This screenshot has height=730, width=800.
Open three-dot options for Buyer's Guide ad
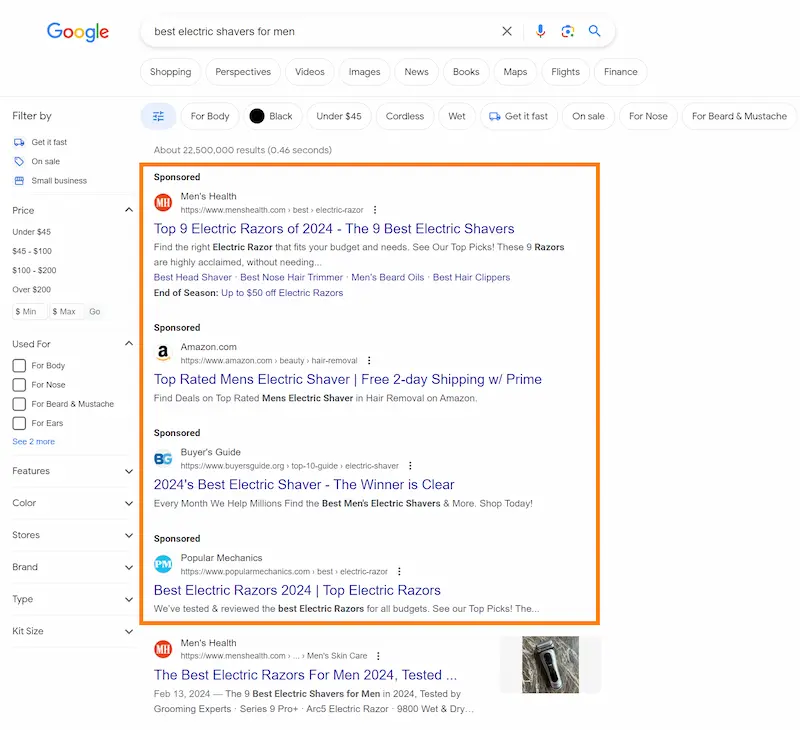(410, 466)
